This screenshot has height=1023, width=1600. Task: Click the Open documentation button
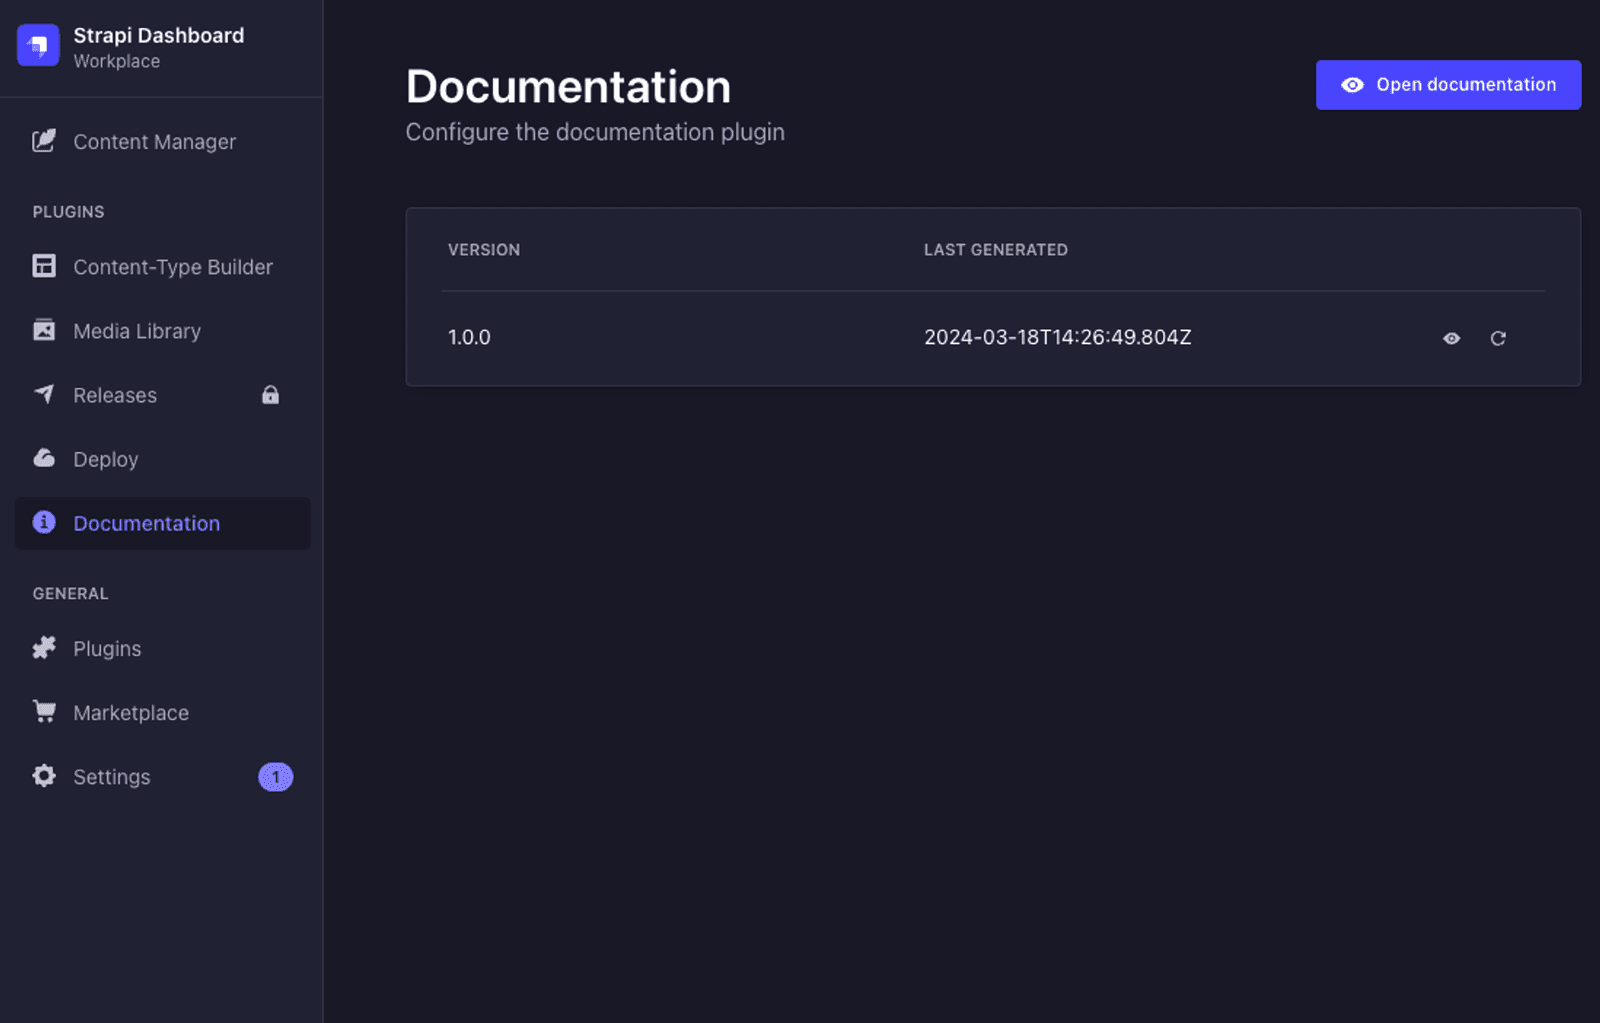pyautogui.click(x=1448, y=85)
